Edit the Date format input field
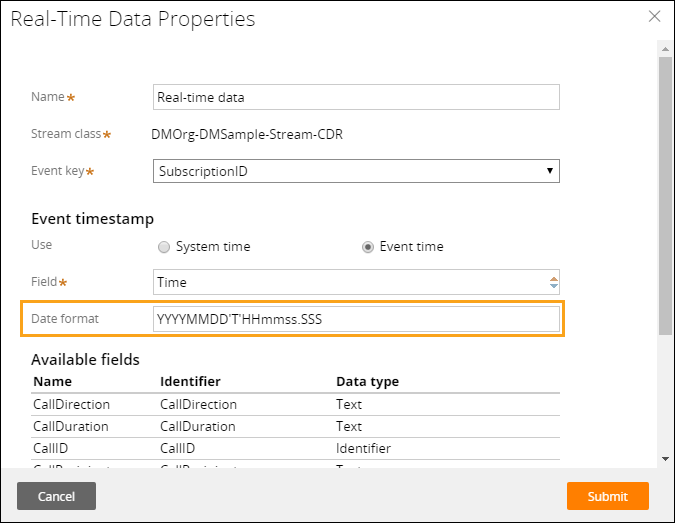Screen dimensions: 675x523 point(356,319)
